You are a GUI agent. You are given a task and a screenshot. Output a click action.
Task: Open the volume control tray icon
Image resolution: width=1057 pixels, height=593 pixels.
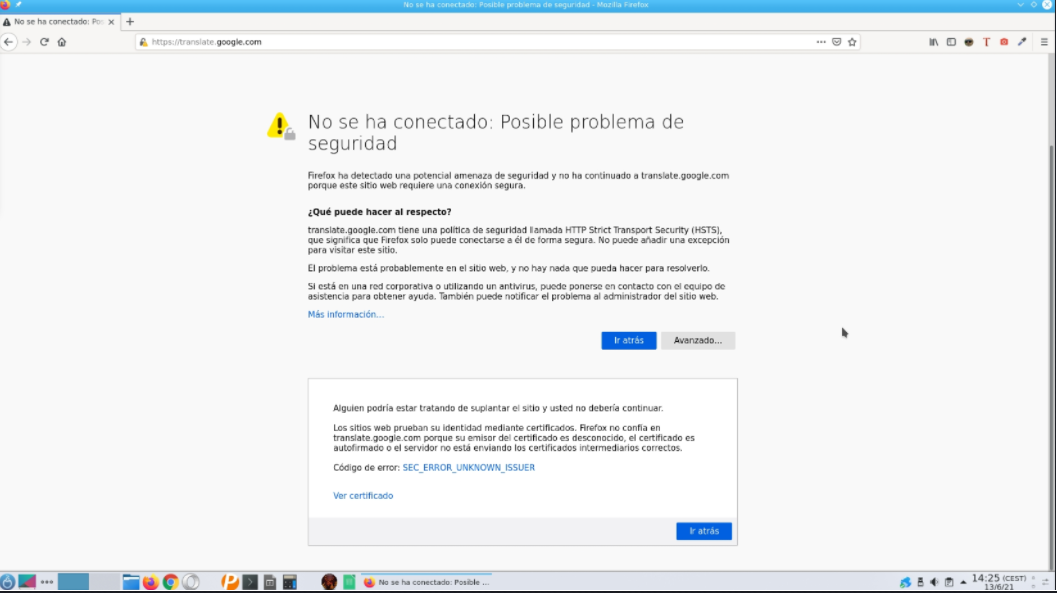tap(934, 582)
